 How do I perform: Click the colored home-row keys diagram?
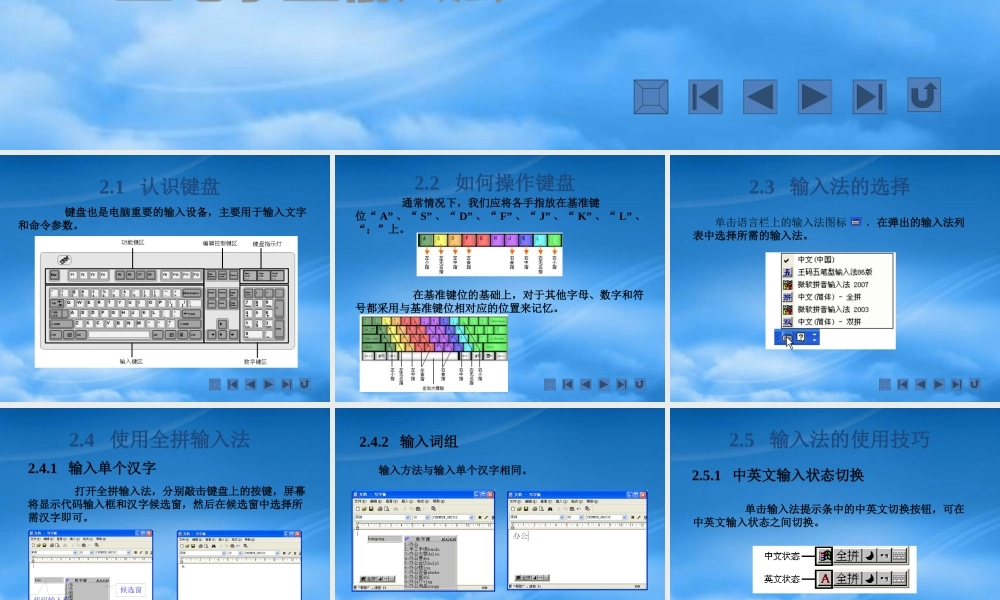(489, 254)
